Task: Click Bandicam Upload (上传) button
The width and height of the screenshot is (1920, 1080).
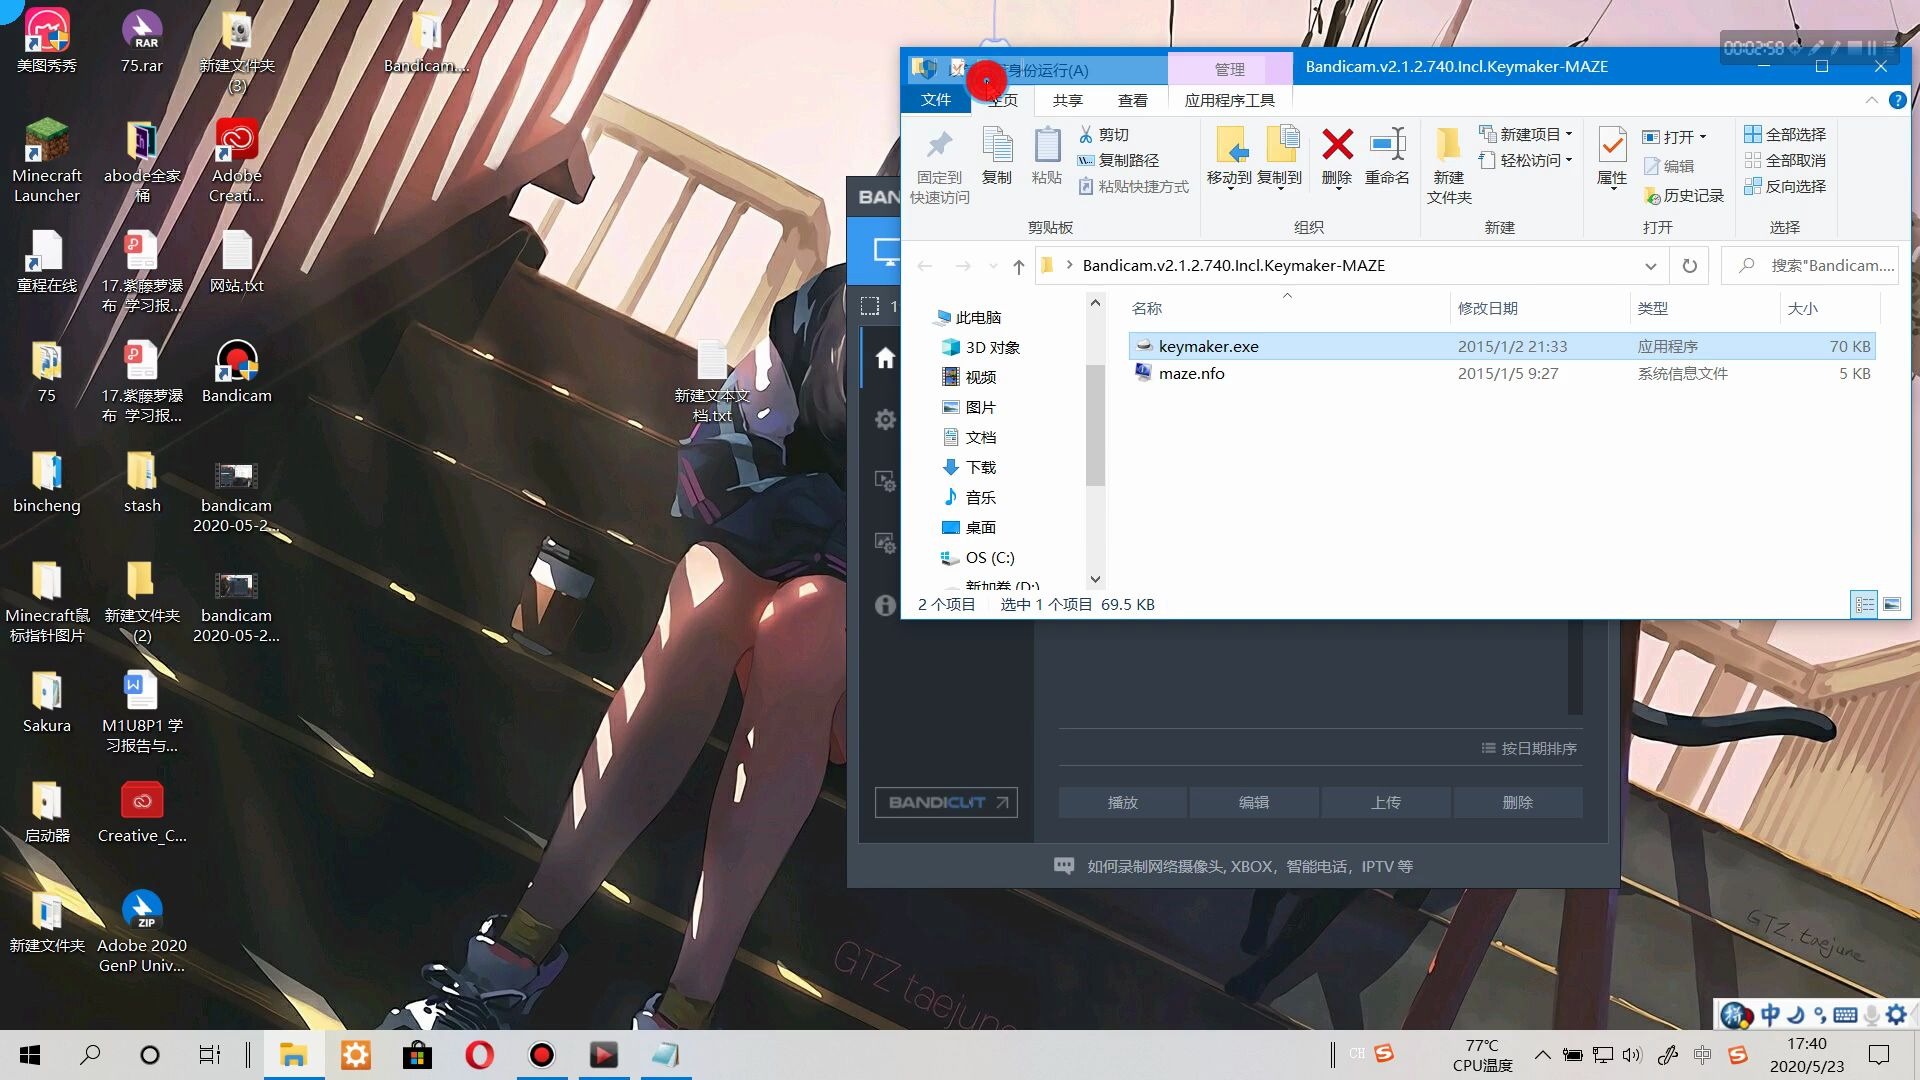Action: [1385, 802]
